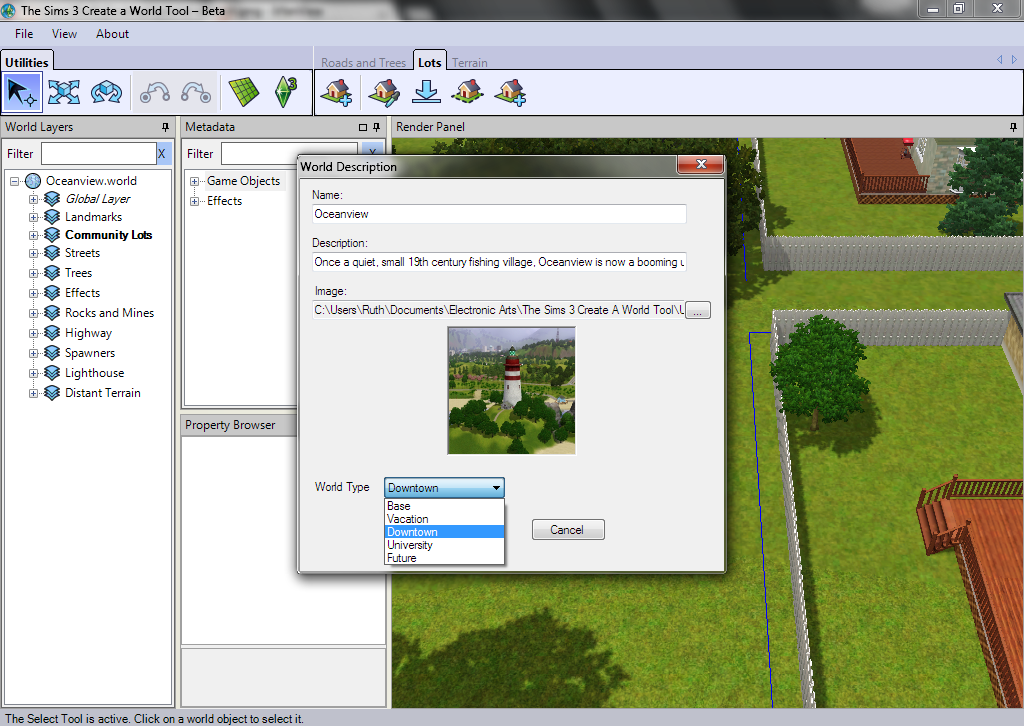Choose Vacation from World Type list
The image size is (1024, 726).
pos(407,519)
